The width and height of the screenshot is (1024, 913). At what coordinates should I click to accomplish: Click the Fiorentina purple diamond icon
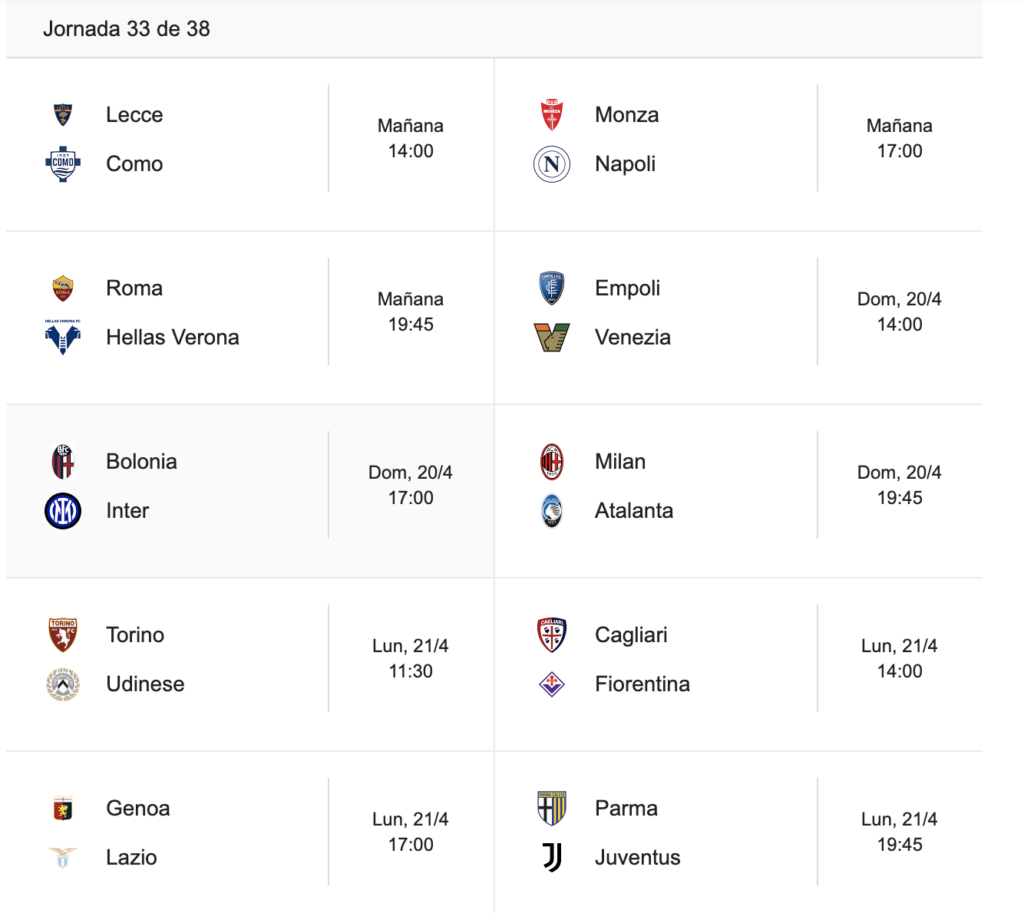pyautogui.click(x=552, y=684)
